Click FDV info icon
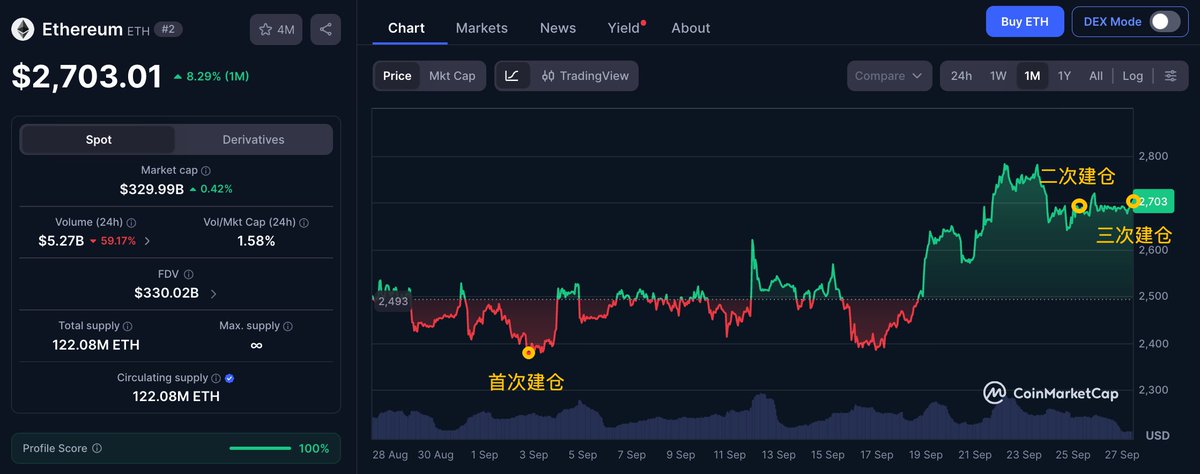This screenshot has height=474, width=1200. pyautogui.click(x=189, y=274)
